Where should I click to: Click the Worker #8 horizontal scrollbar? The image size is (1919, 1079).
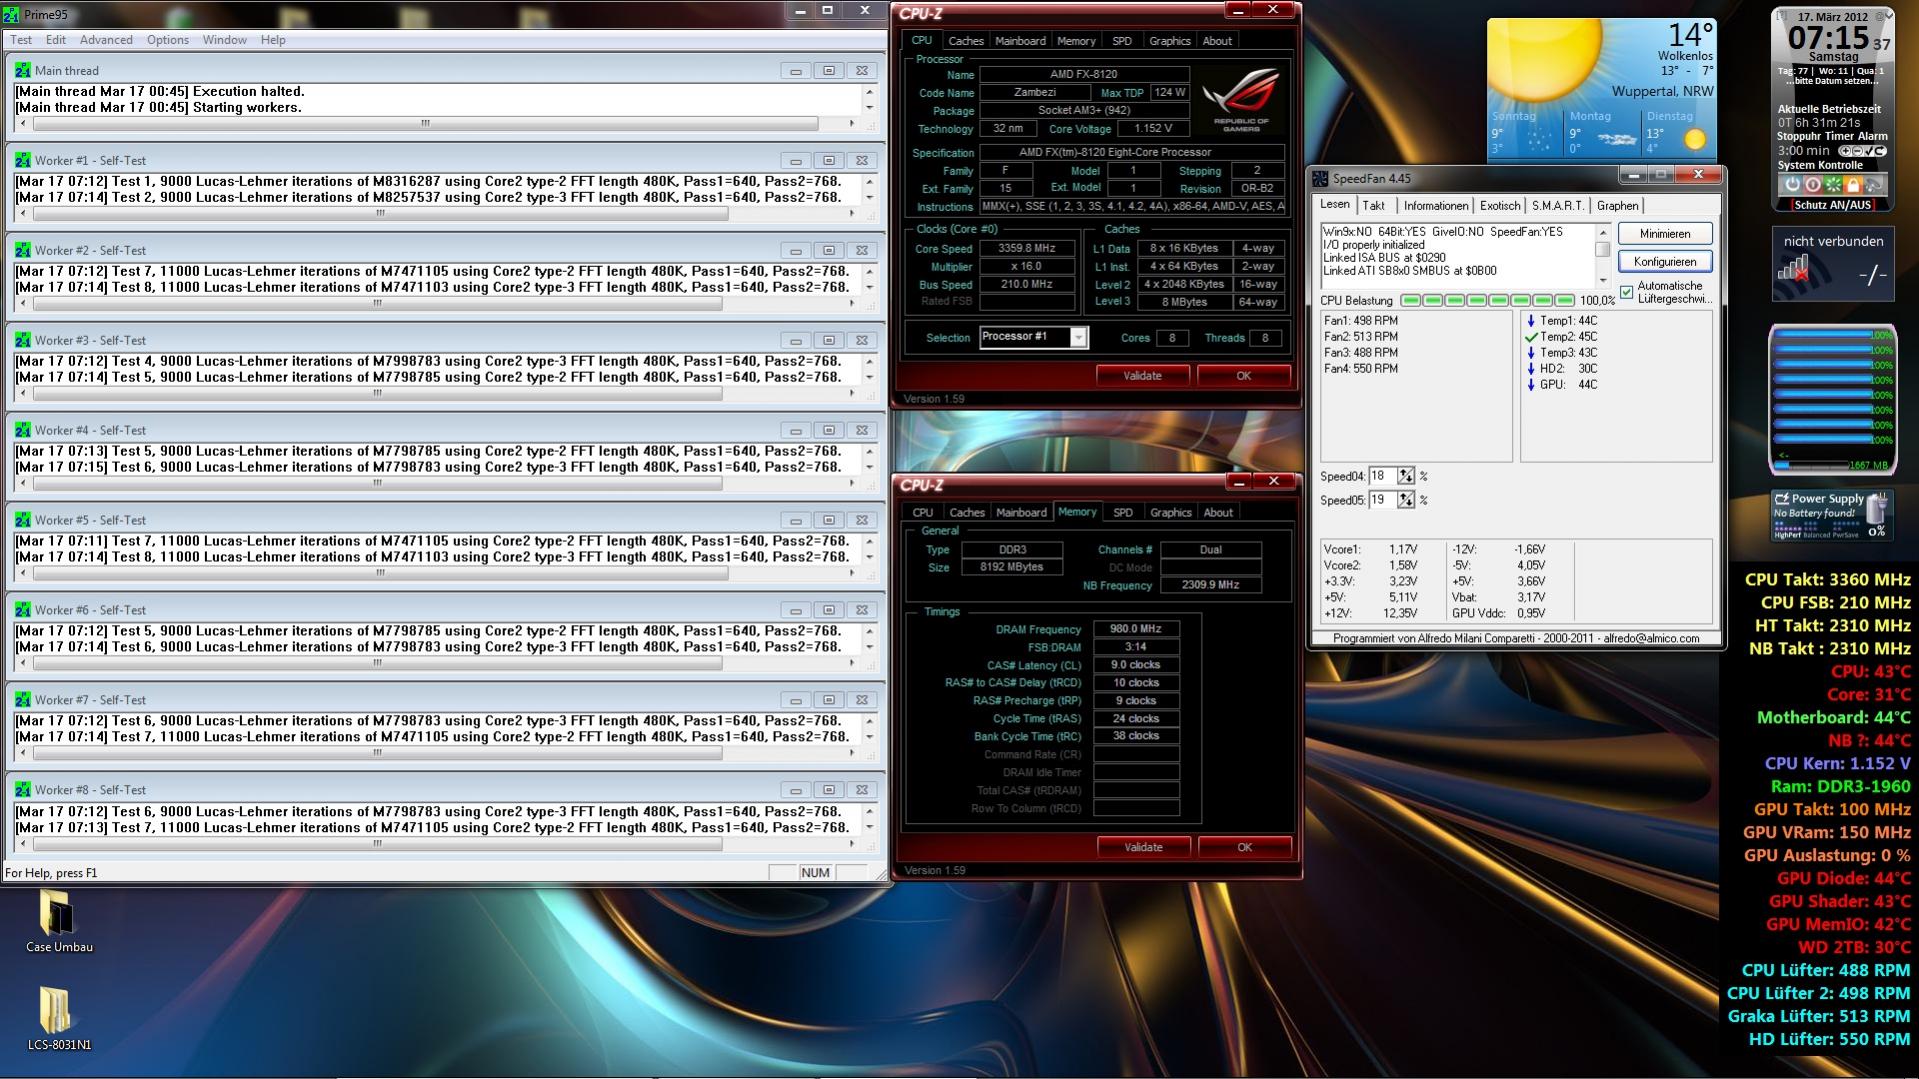(438, 844)
